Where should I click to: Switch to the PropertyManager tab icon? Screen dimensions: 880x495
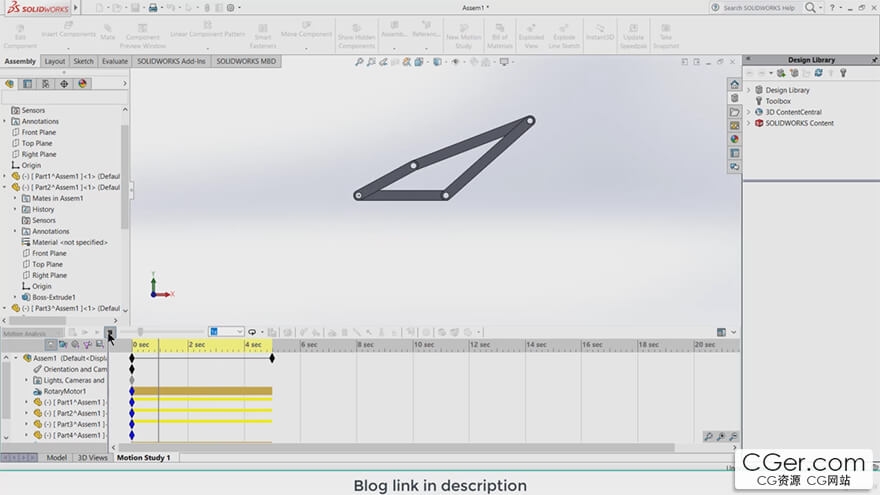coord(28,84)
